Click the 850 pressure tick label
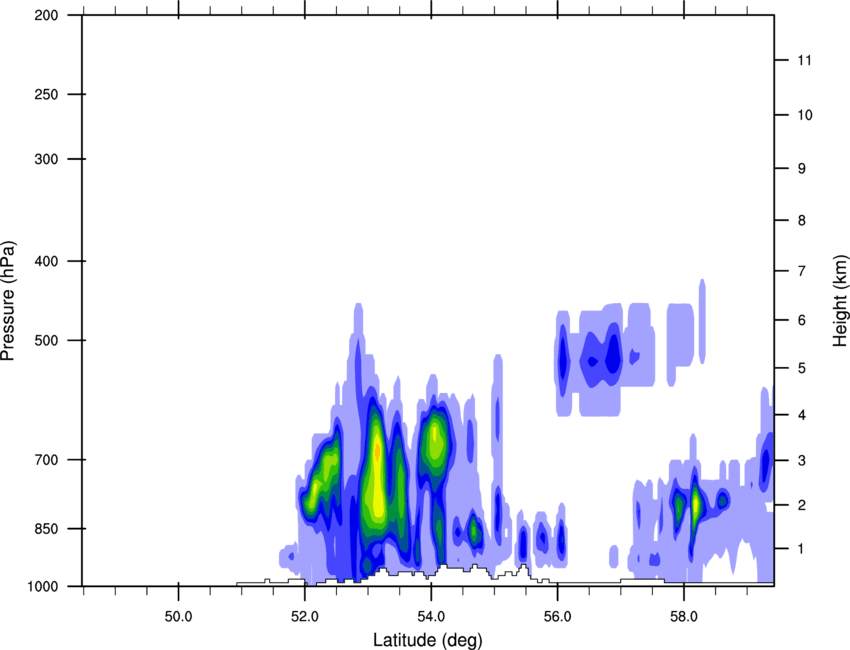Viewport: 850px width, 650px height. coord(46,529)
